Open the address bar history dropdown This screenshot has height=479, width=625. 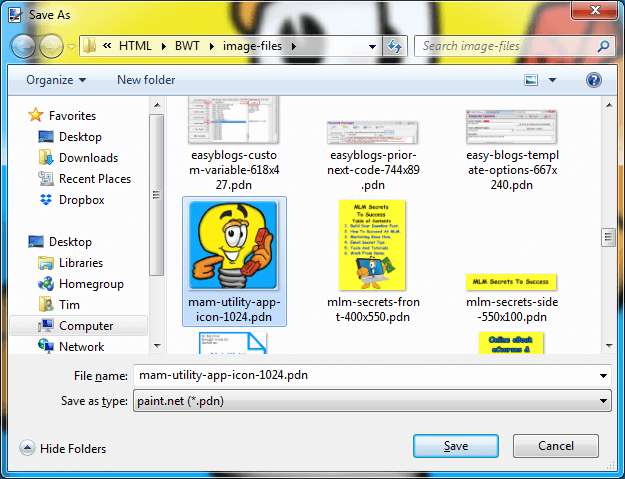pos(372,47)
